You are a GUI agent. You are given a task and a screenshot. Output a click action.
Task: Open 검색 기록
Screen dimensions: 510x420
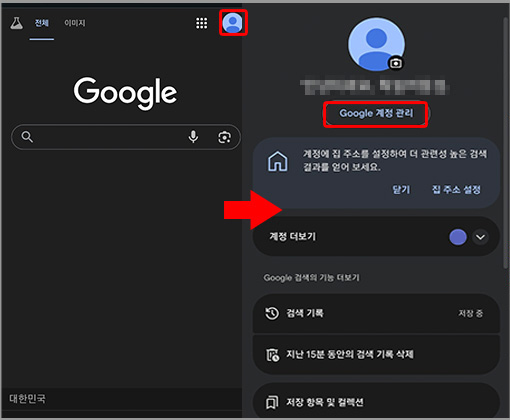tap(376, 313)
